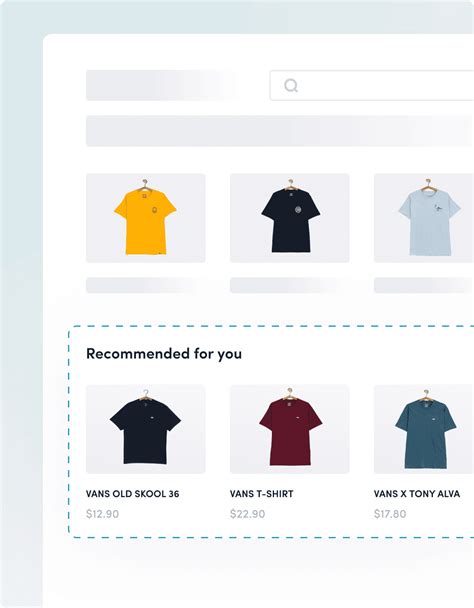Click the Recommended for you heading
474x608 pixels.
[x=164, y=354]
